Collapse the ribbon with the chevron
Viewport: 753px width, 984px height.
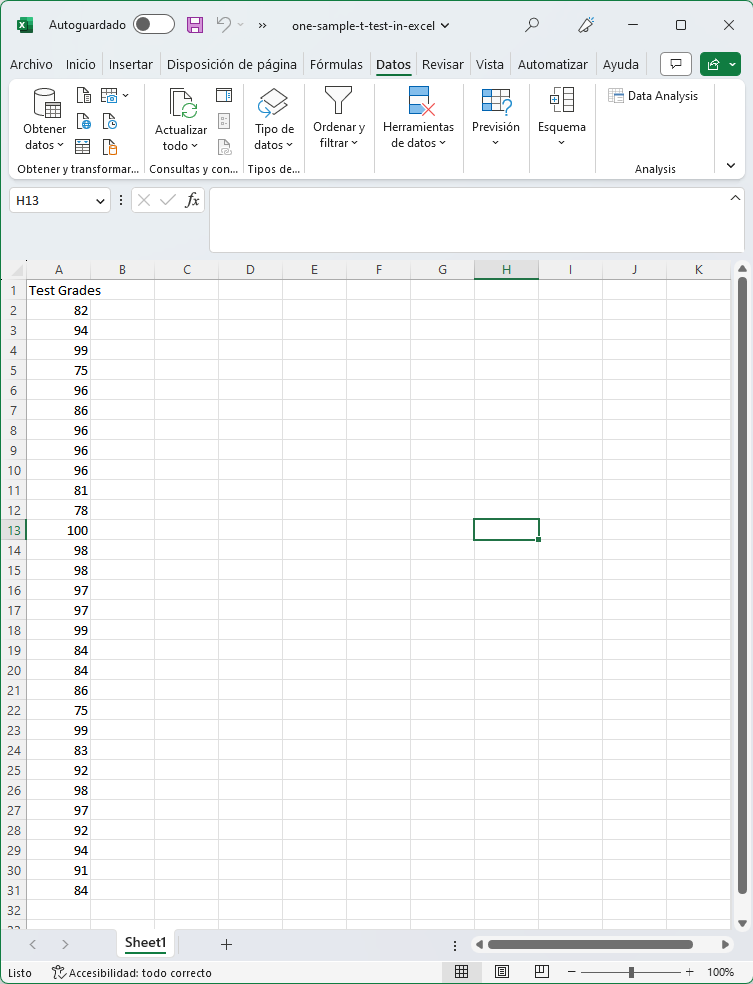click(731, 166)
